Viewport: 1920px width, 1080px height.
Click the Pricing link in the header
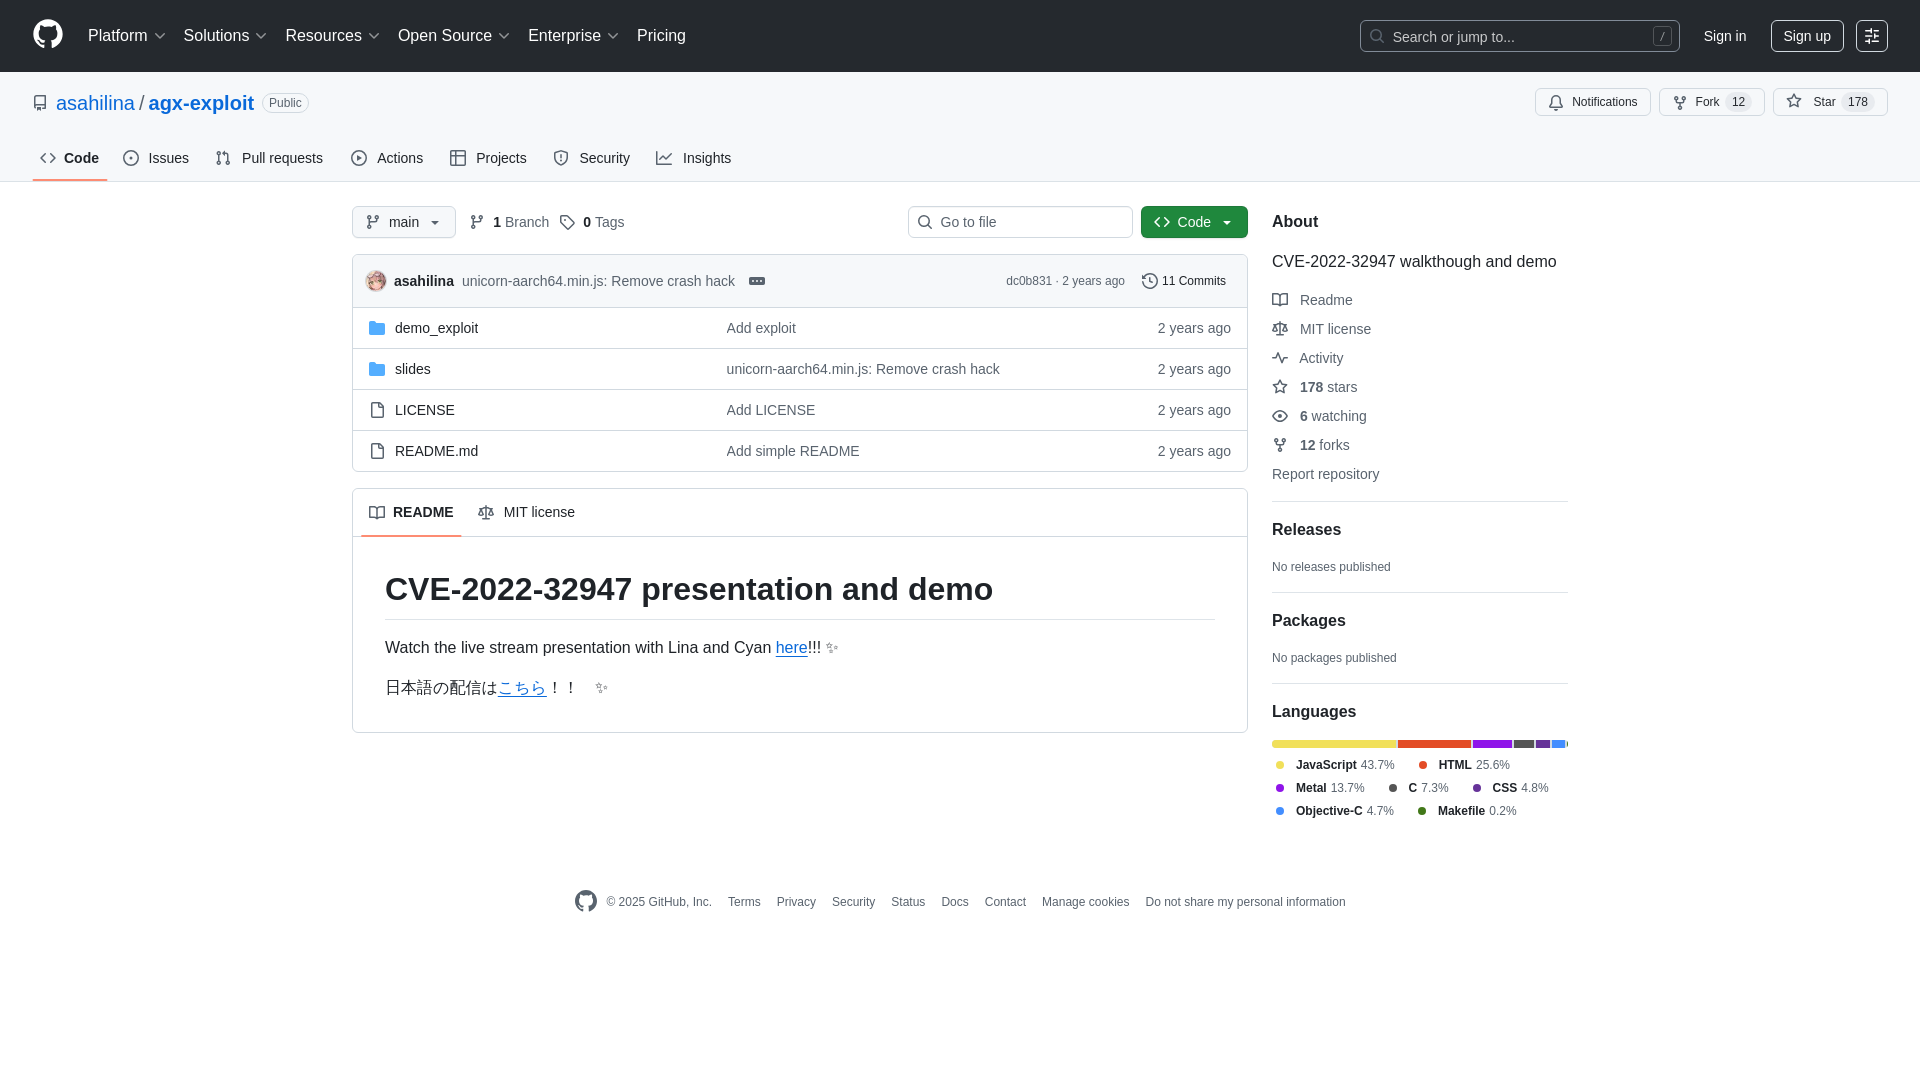point(661,36)
